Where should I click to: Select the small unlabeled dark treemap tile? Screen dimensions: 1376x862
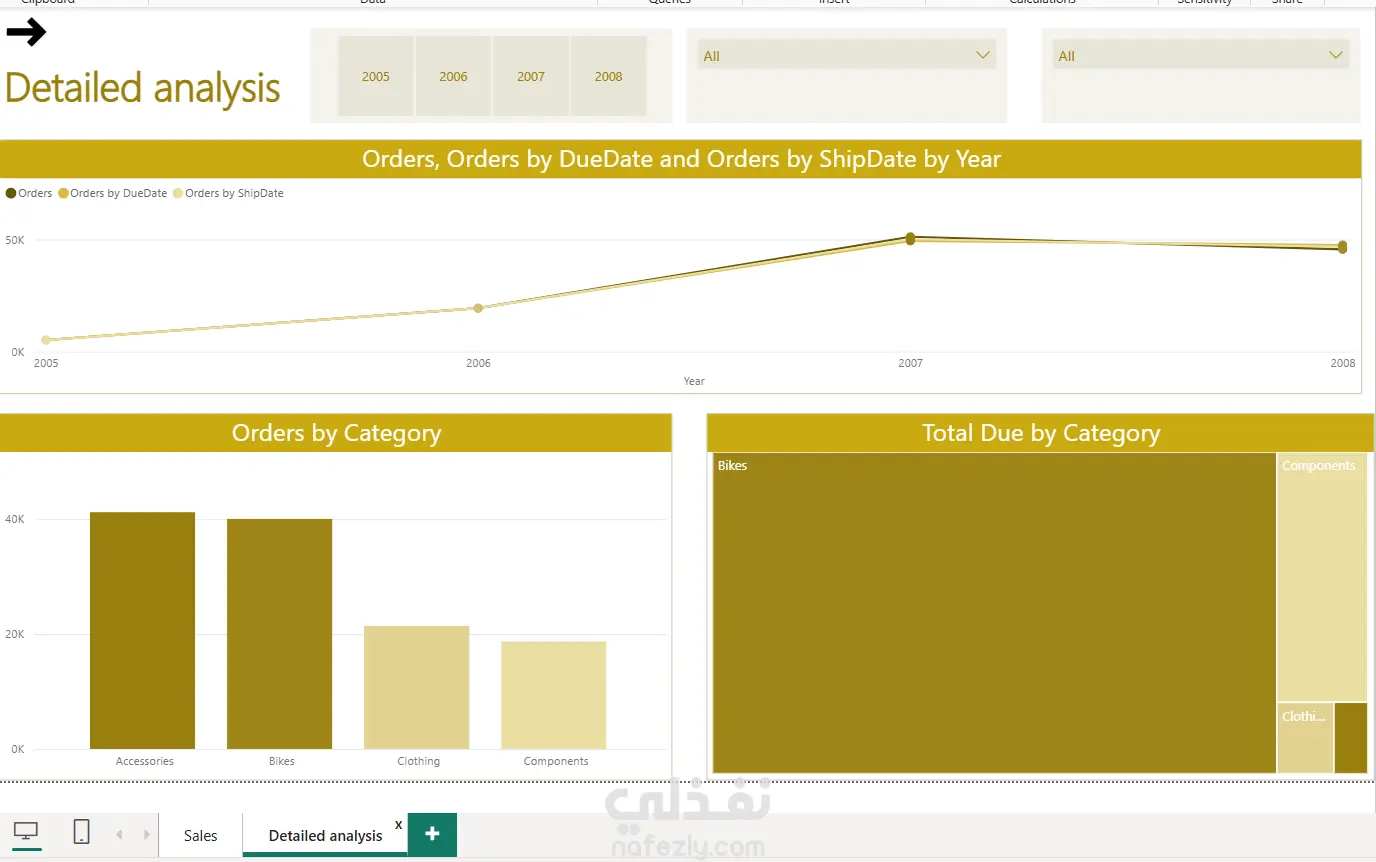(1351, 738)
